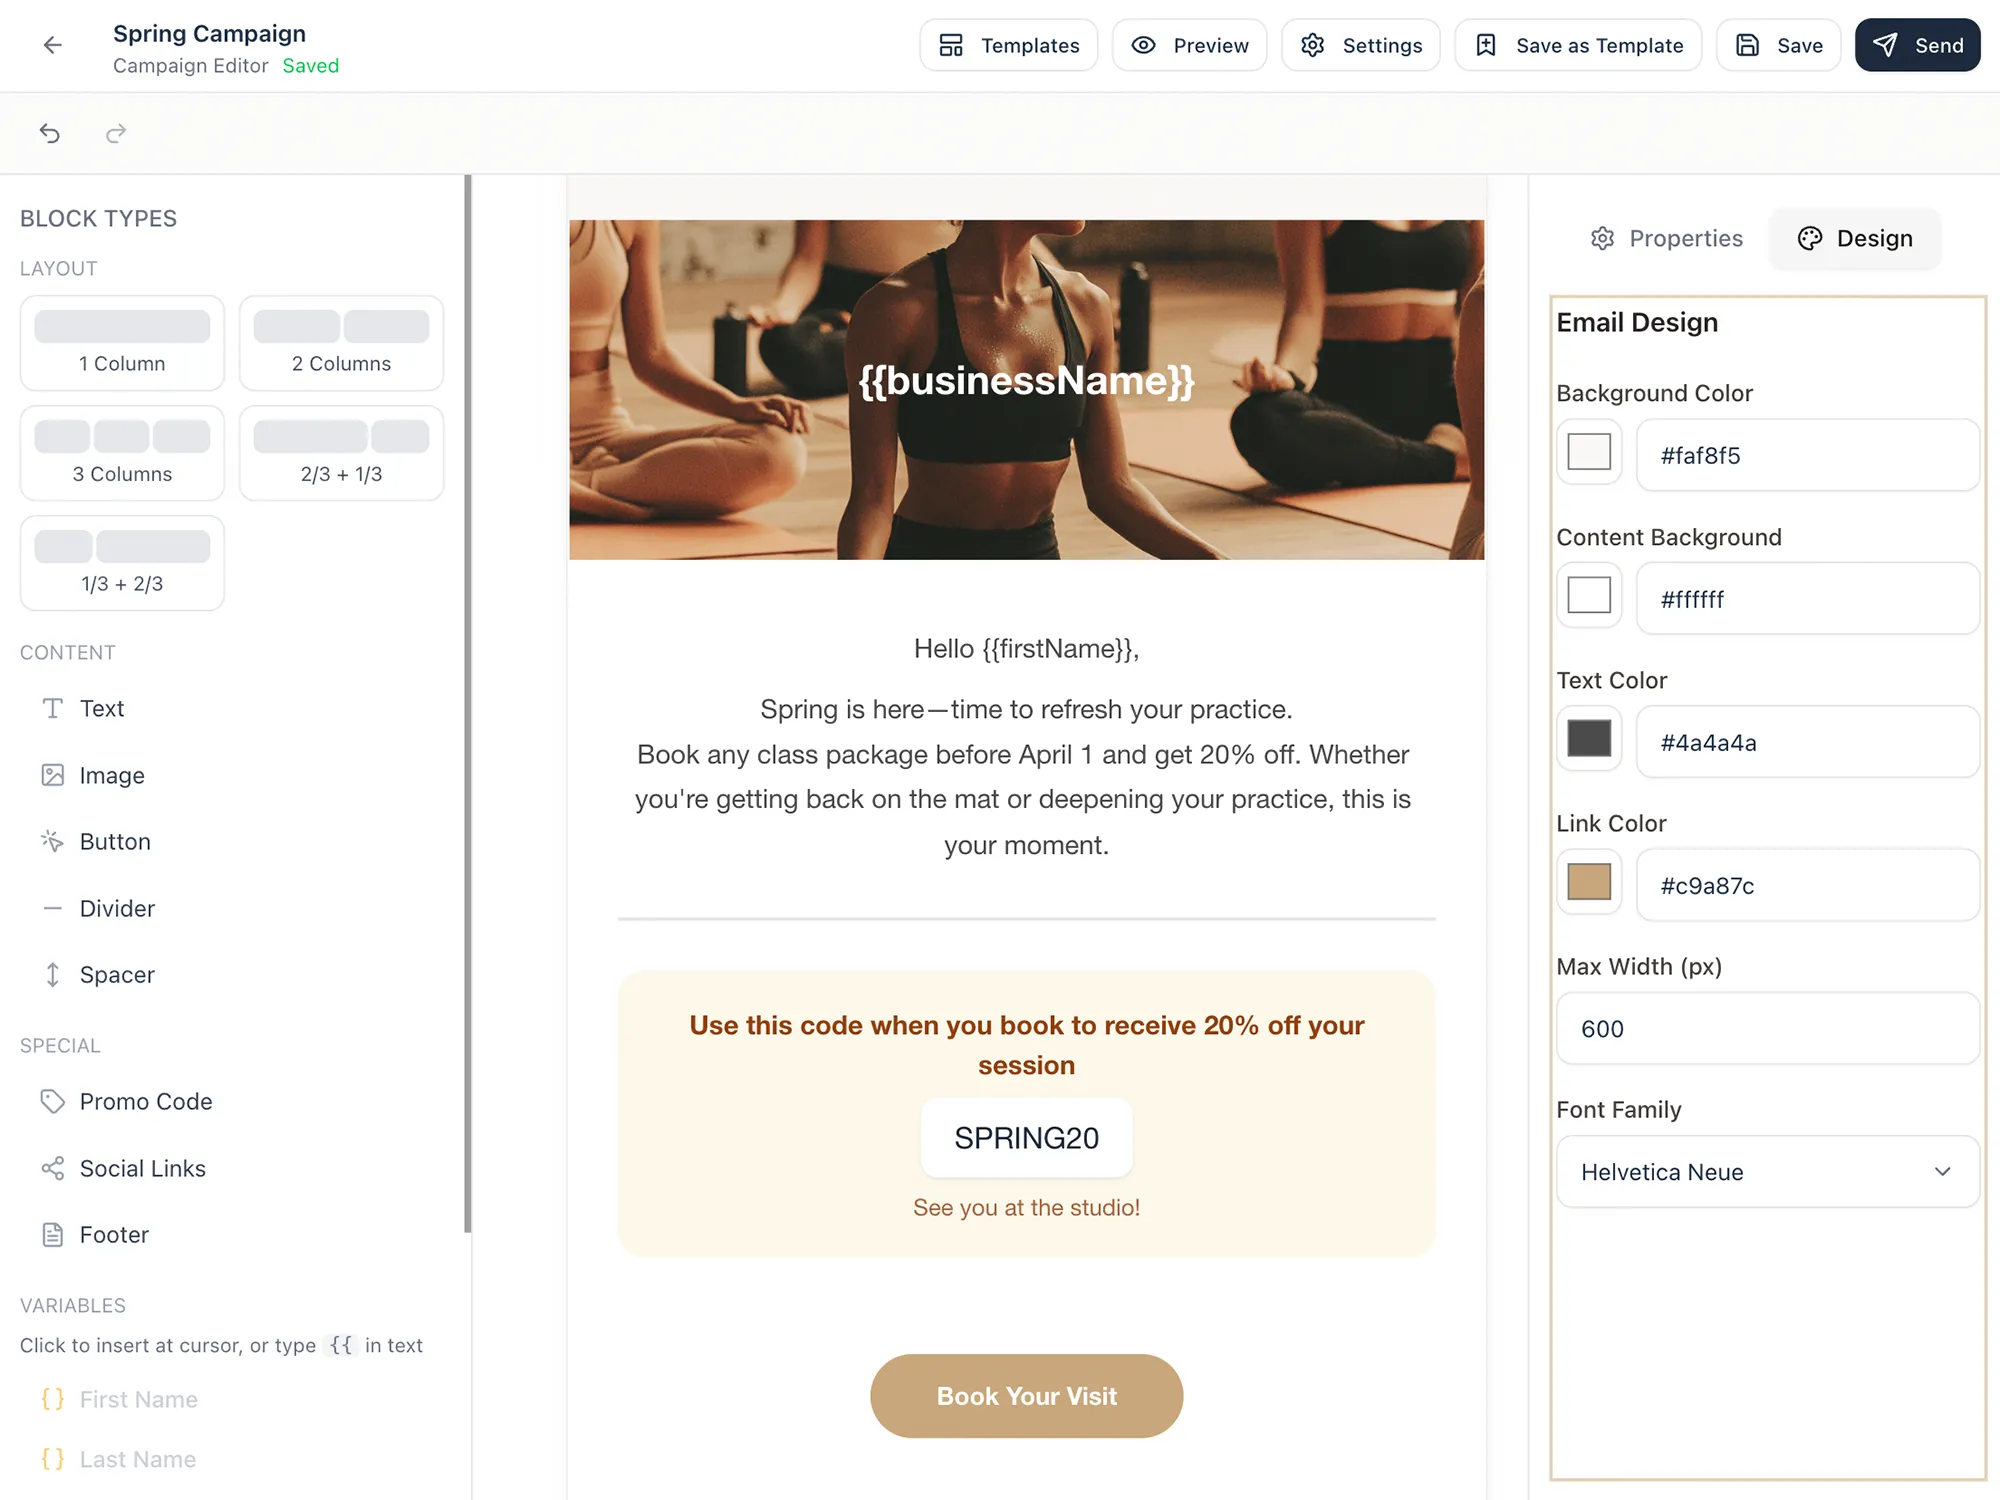Add a Button block to the email
Screen dimensions: 2000x1500
pyautogui.click(x=114, y=841)
